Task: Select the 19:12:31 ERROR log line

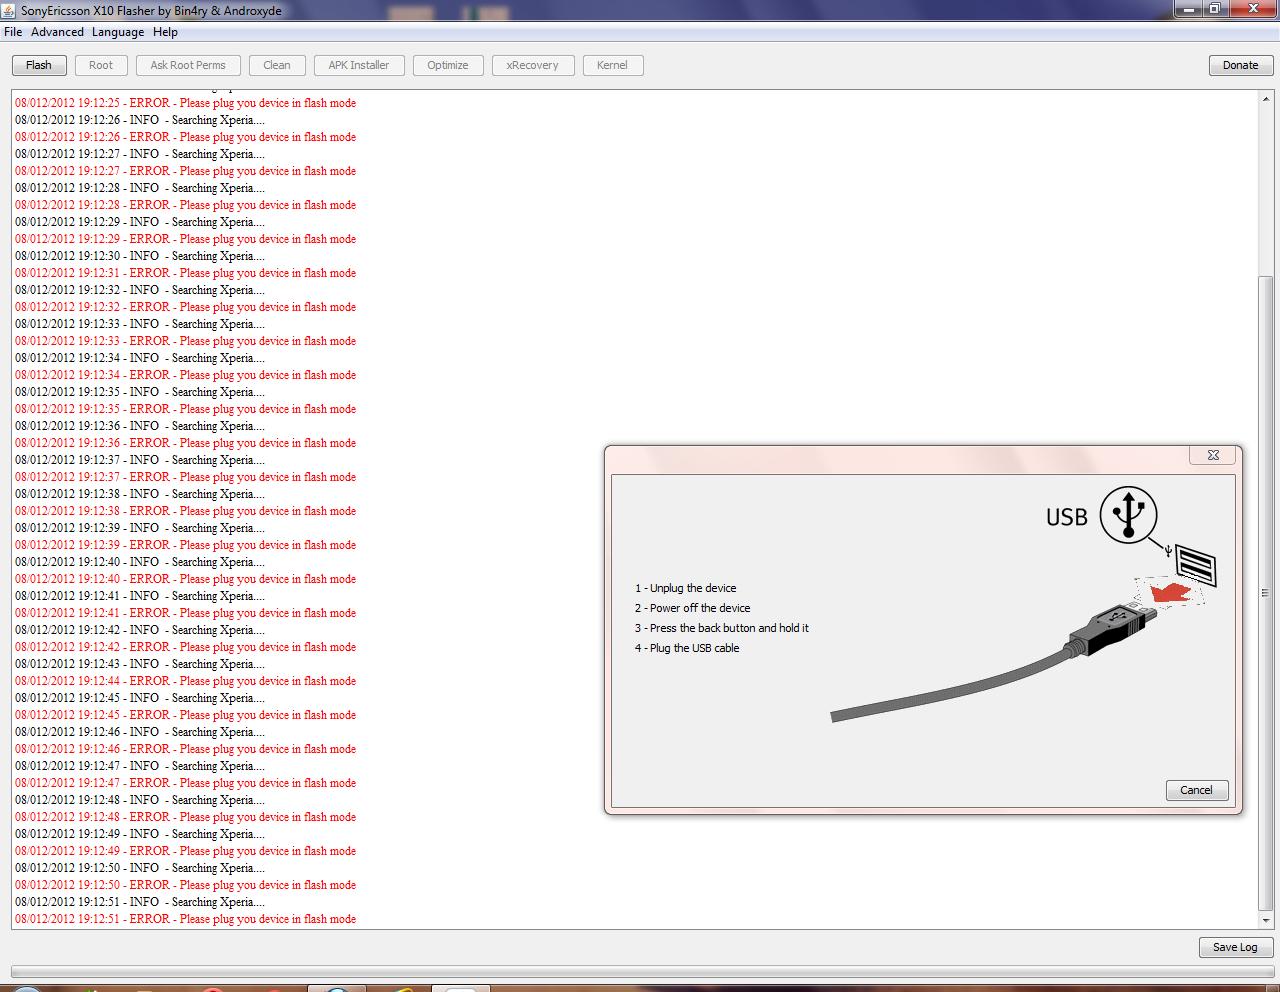Action: pos(185,273)
